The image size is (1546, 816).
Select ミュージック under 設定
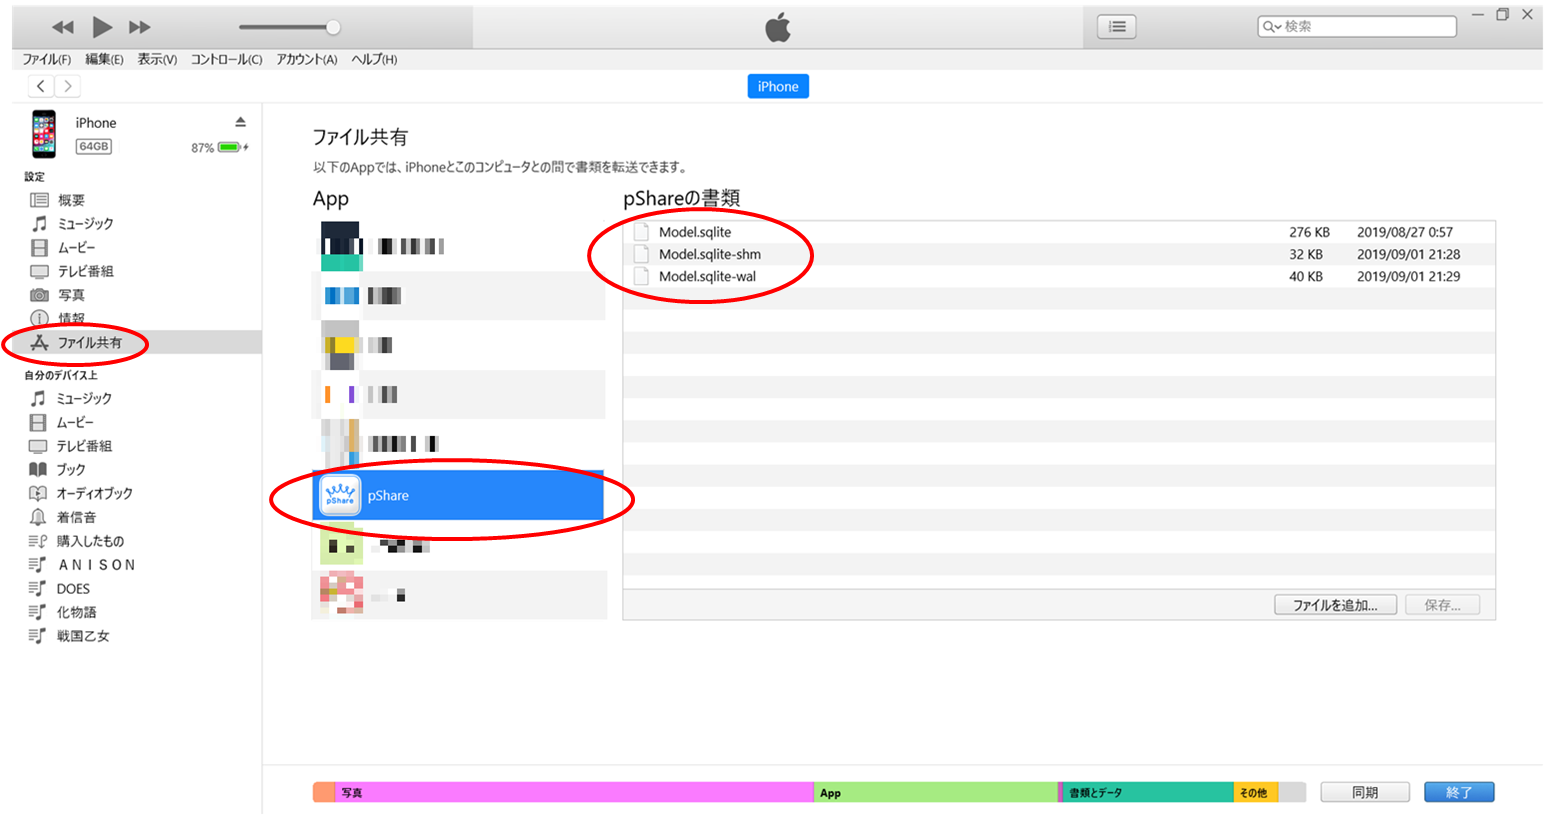(85, 224)
